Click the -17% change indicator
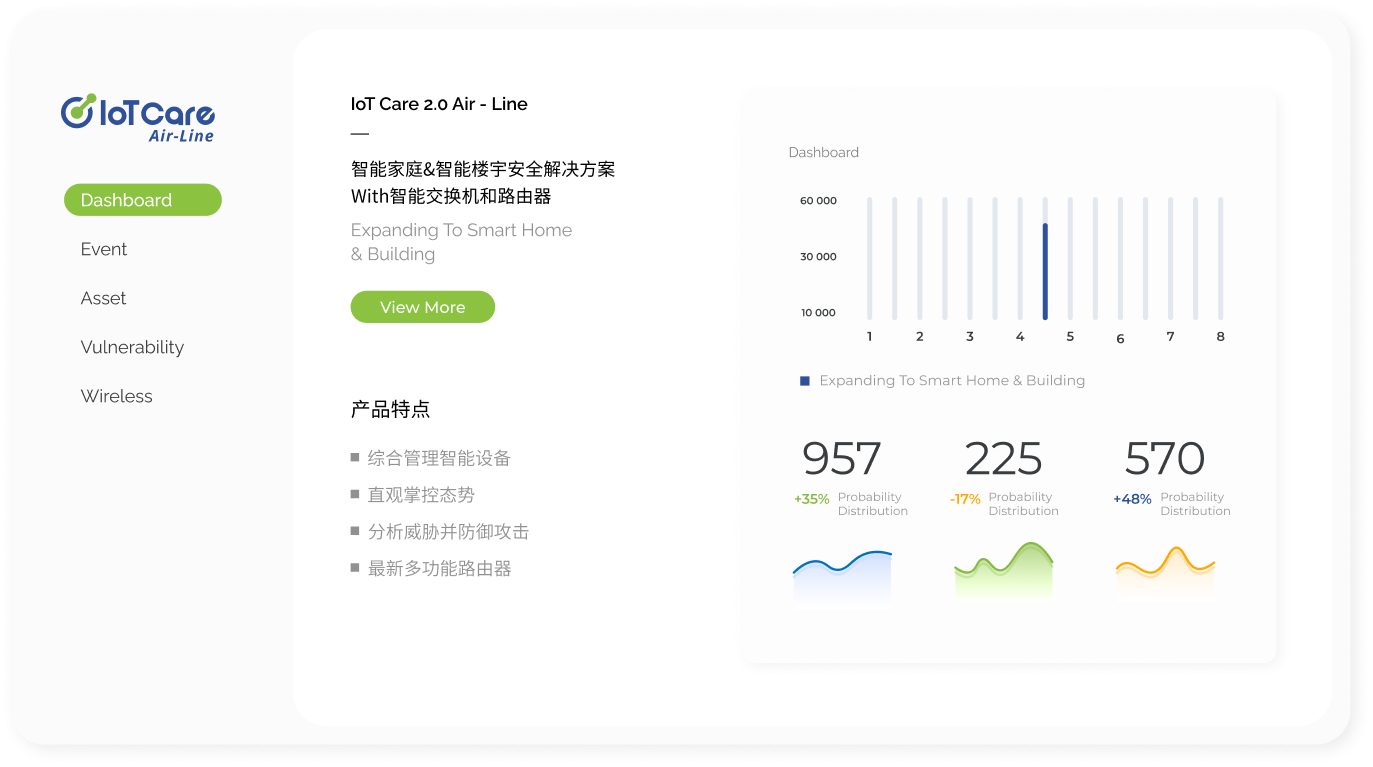This screenshot has width=1373, height=767. pyautogui.click(x=965, y=499)
